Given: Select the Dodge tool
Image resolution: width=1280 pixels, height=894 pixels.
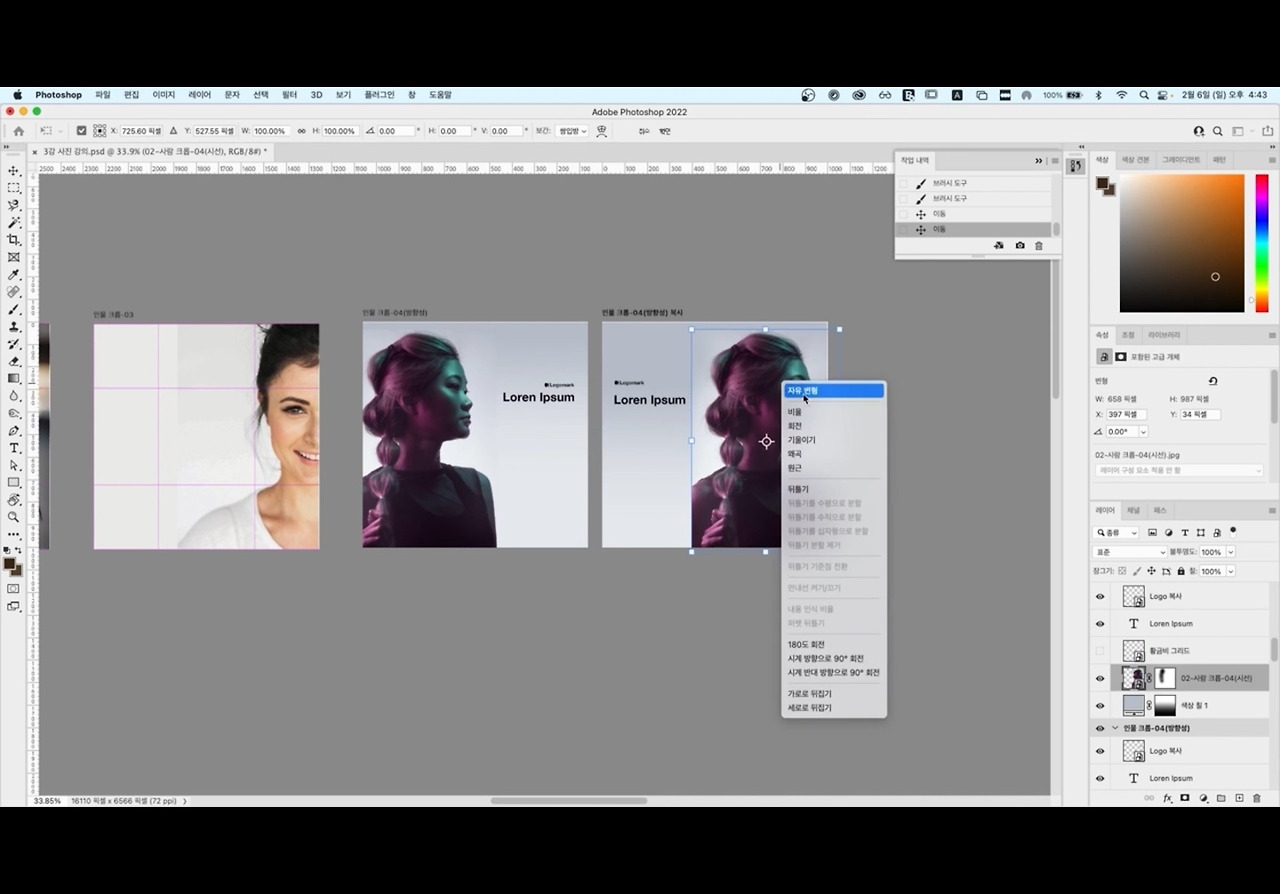Looking at the screenshot, I should pos(14,413).
